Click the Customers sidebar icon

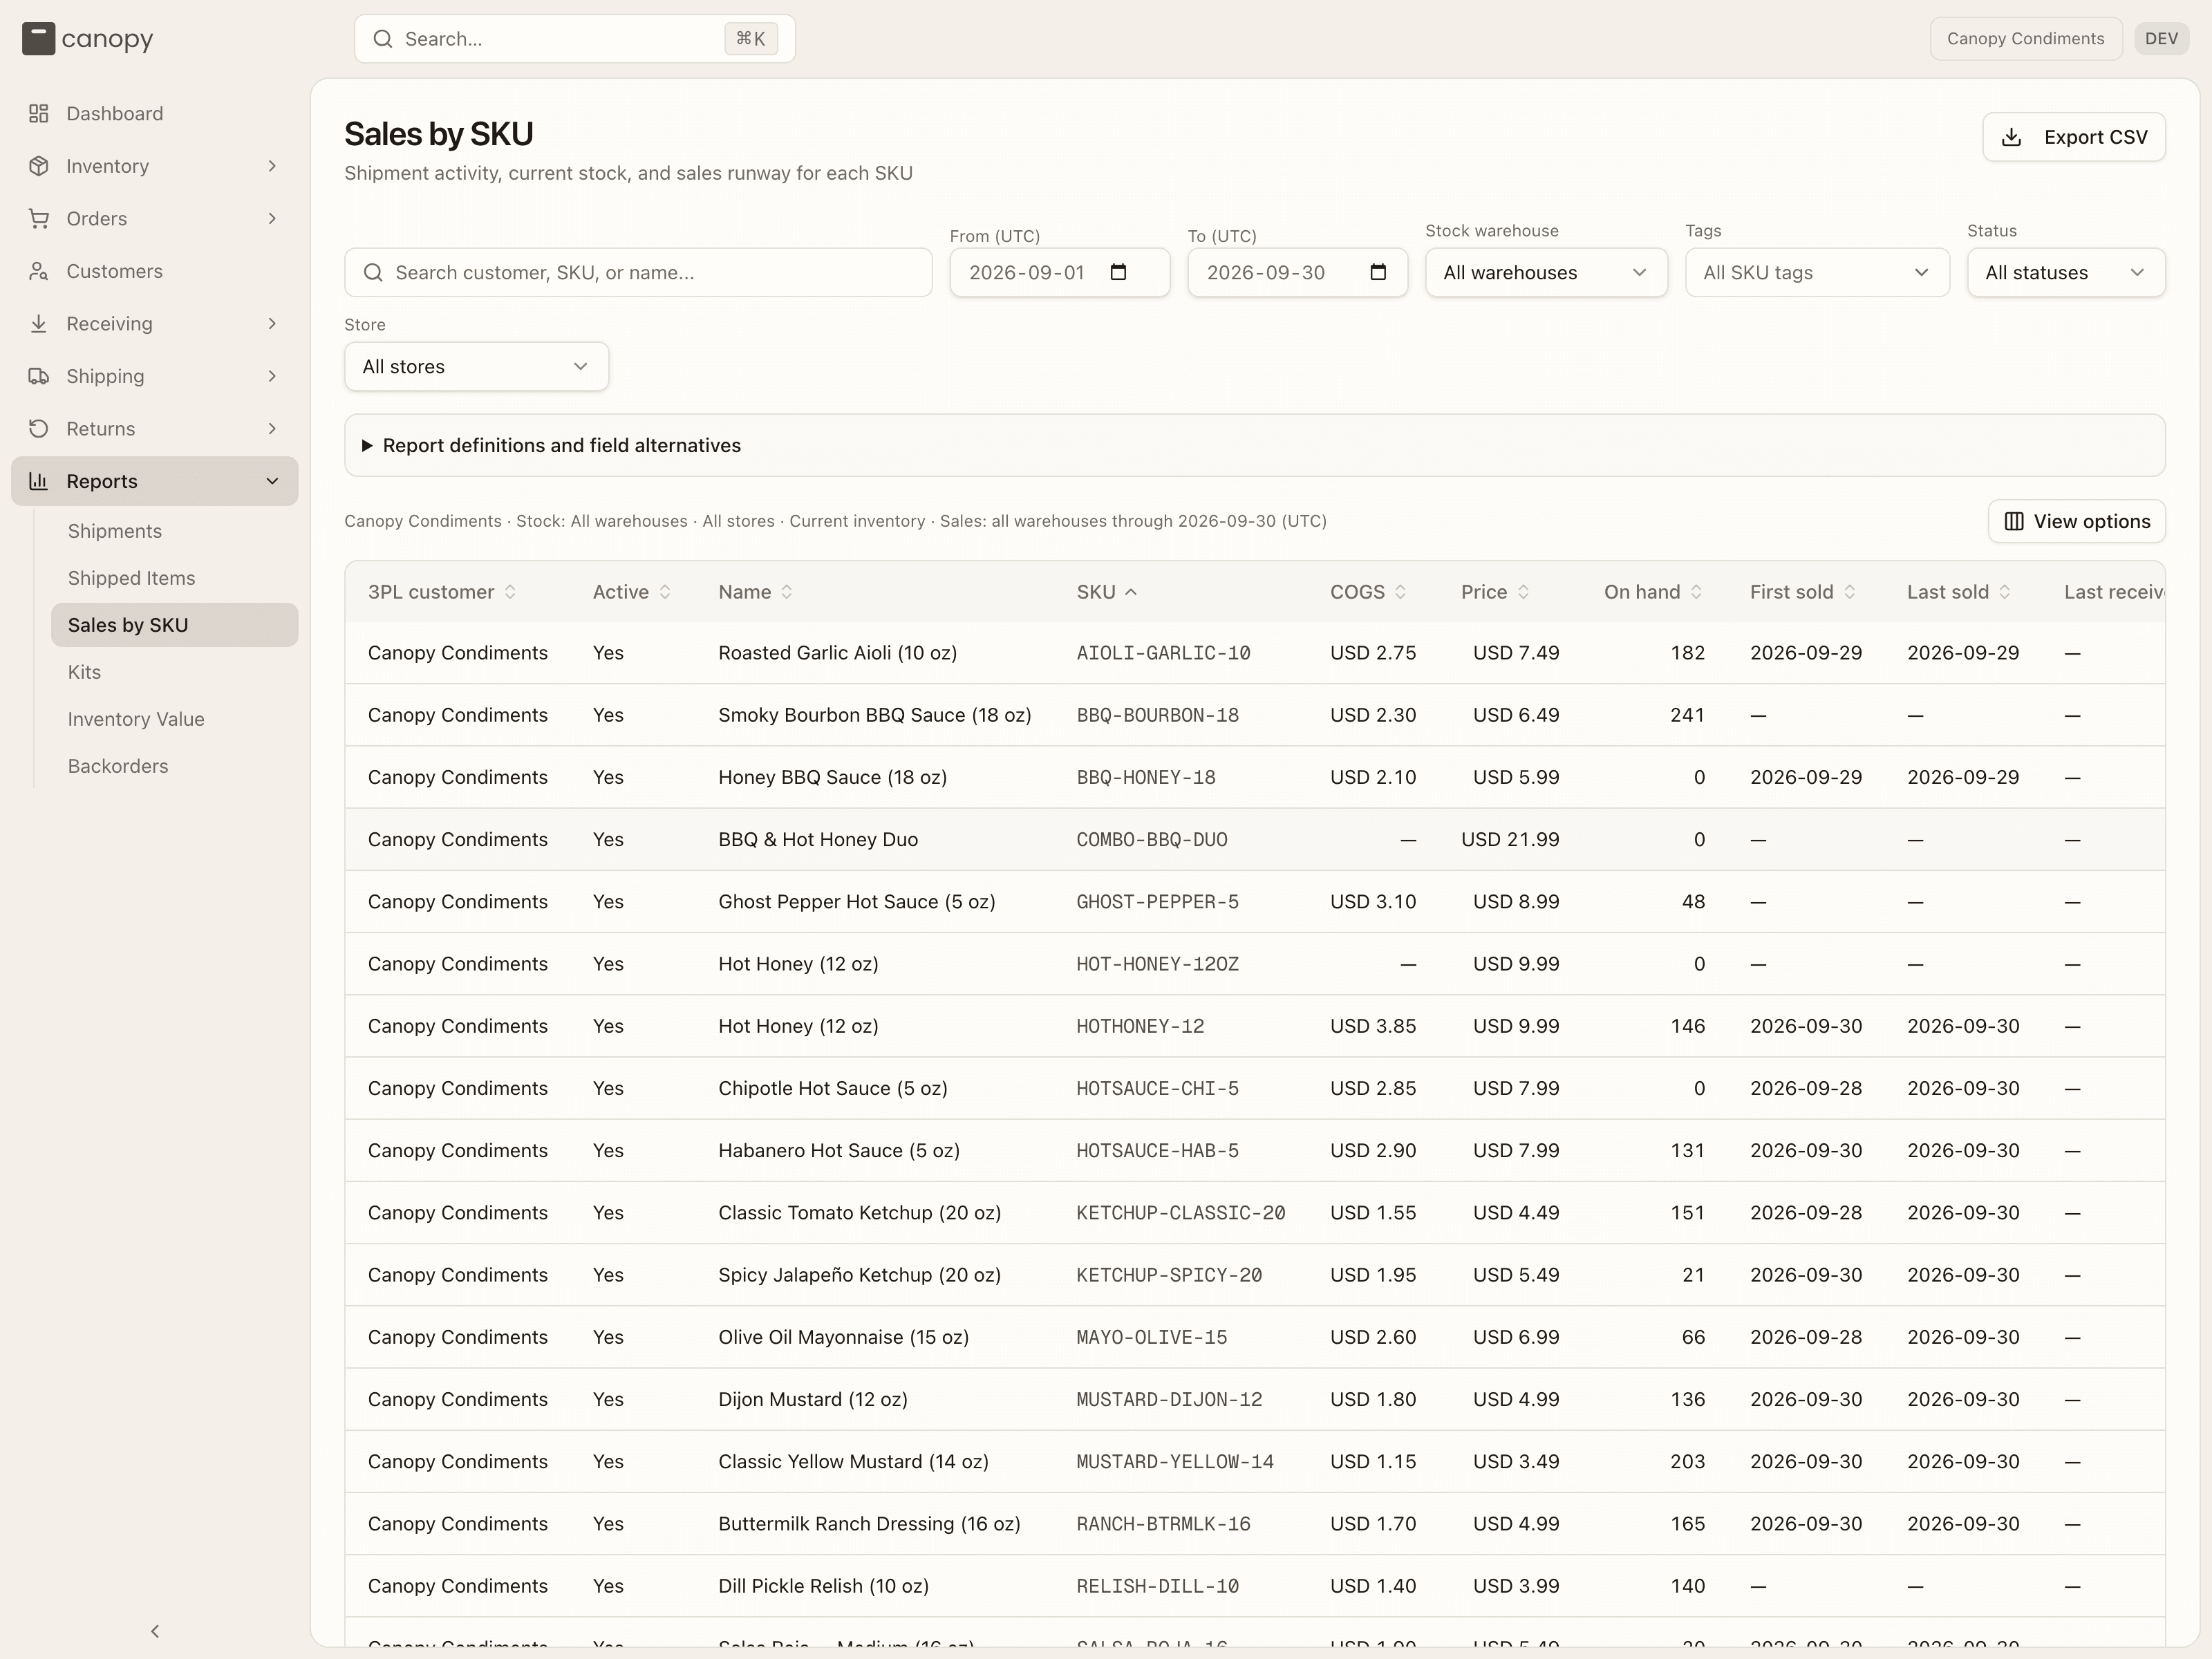click(x=39, y=271)
